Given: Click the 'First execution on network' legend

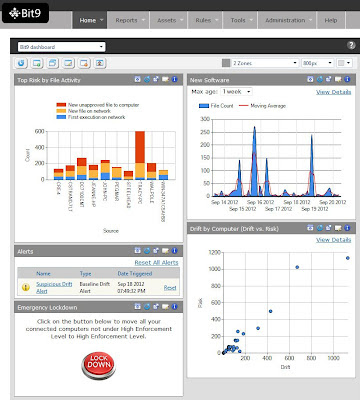Looking at the screenshot, I should 91,117.
